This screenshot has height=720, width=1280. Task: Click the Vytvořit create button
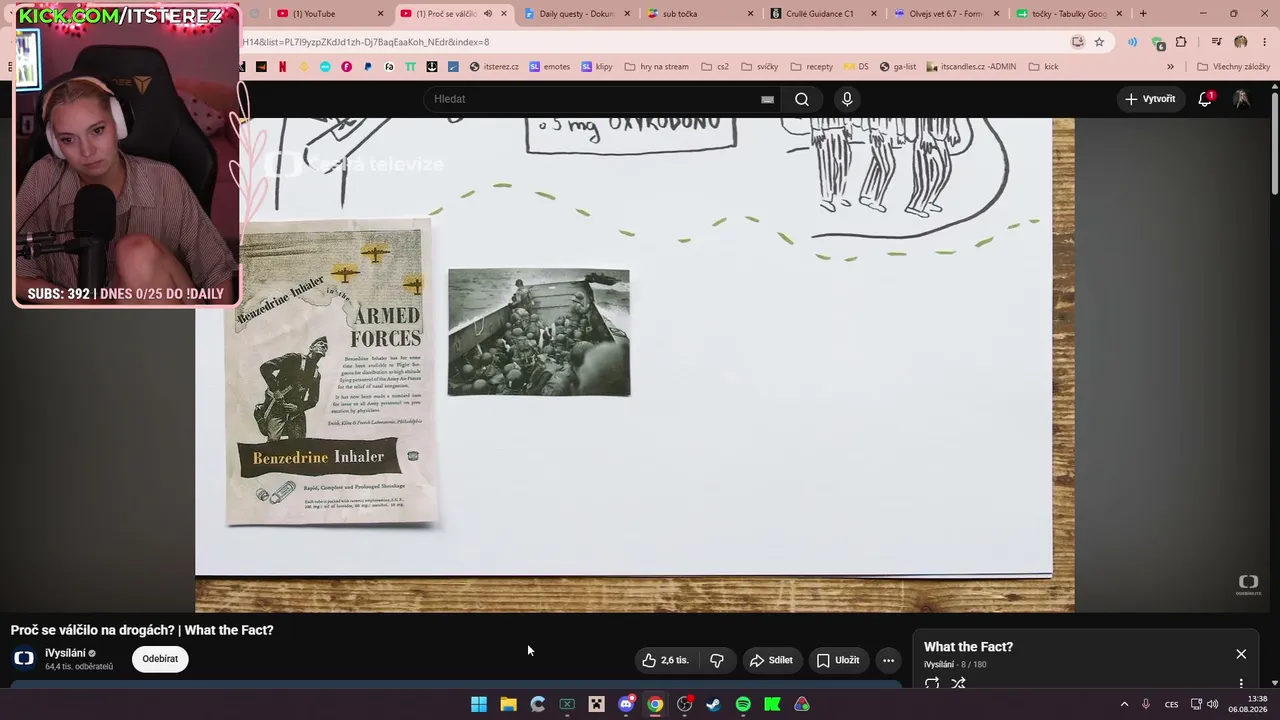click(1150, 99)
